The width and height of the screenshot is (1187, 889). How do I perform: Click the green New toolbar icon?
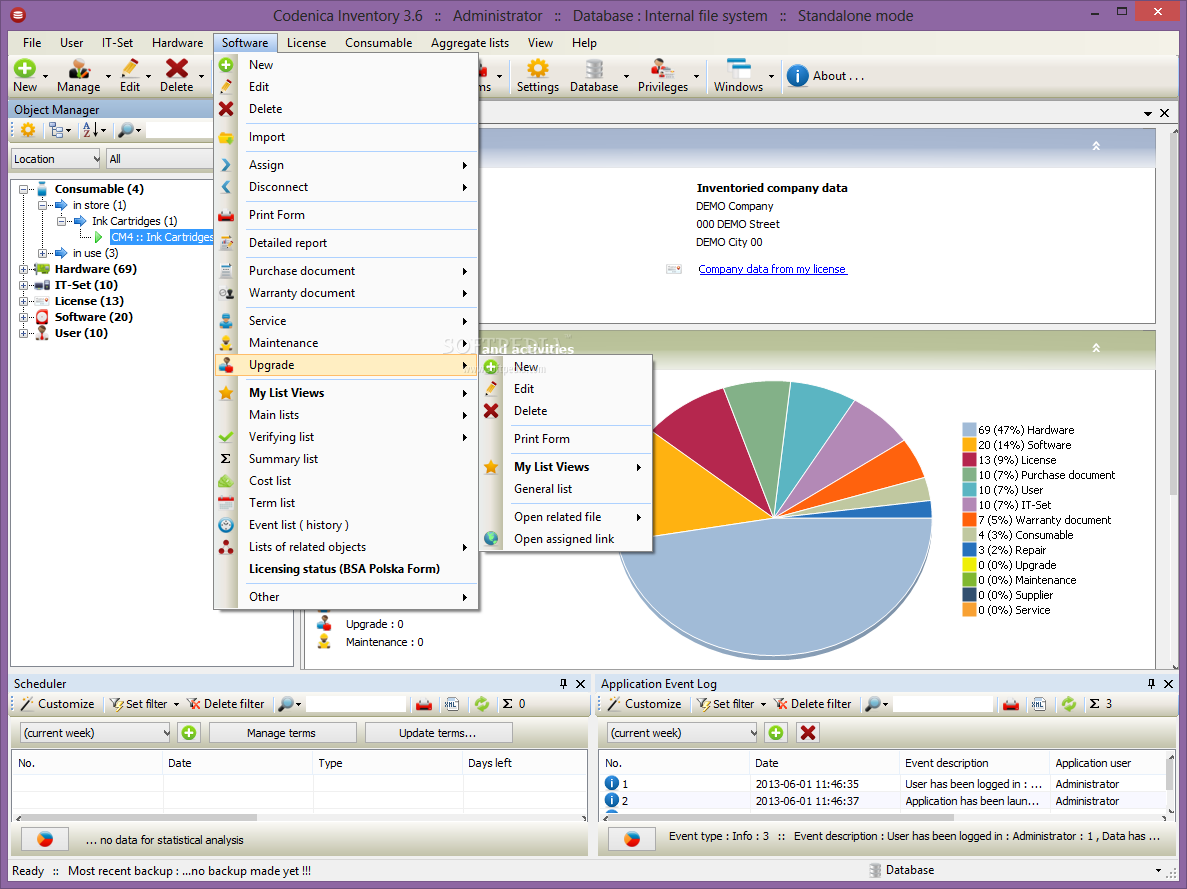click(x=25, y=69)
